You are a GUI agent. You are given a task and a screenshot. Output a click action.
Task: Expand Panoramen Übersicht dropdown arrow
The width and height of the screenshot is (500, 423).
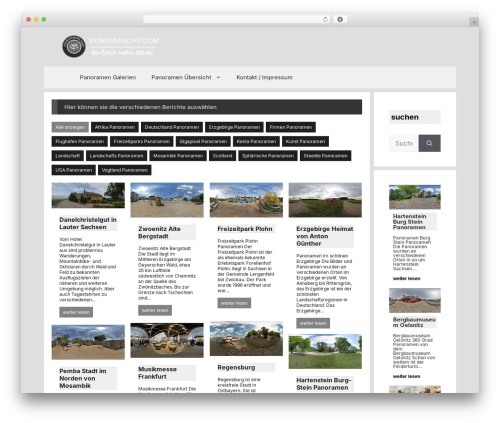click(x=218, y=77)
